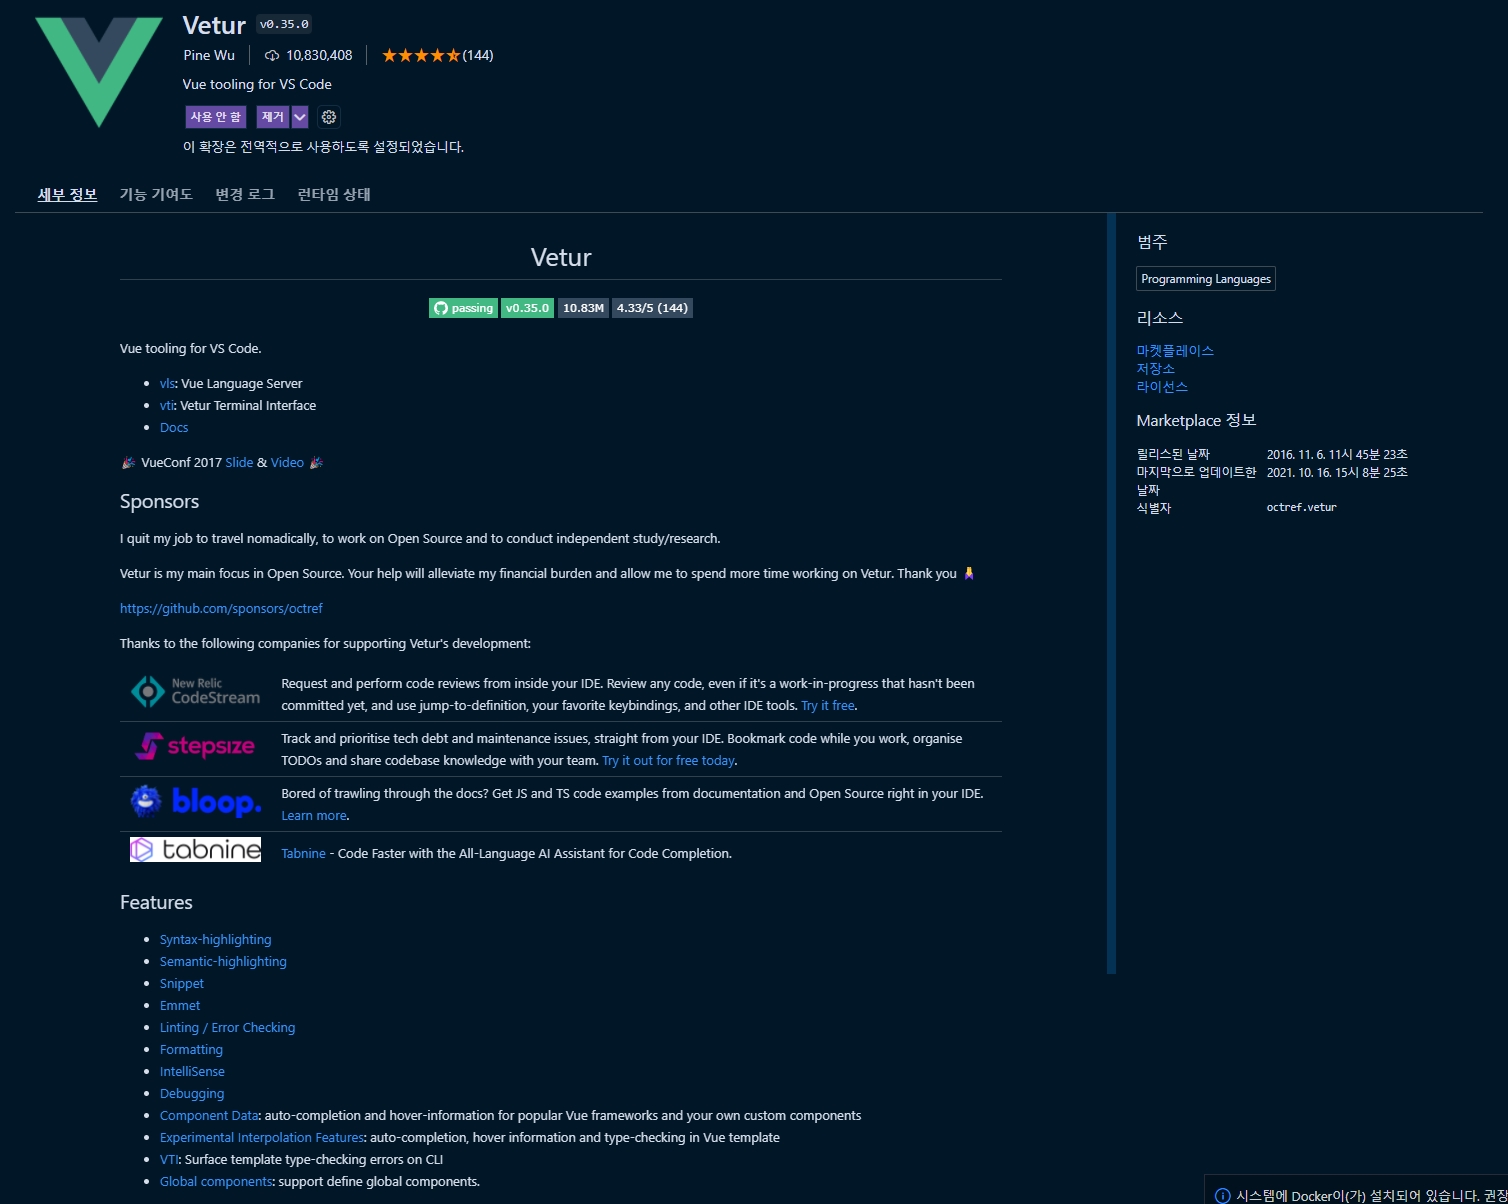
Task: Click the vertical page scrollbar
Action: (x=1111, y=590)
